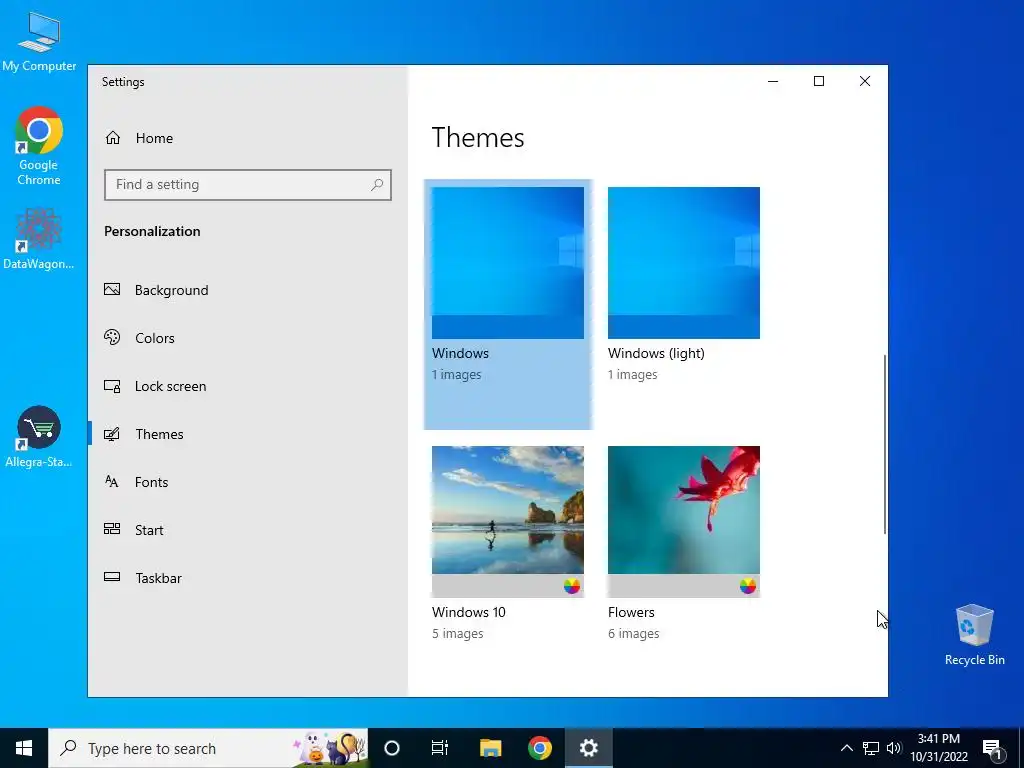This screenshot has width=1024, height=768.
Task: Maximize the Settings window
Action: [819, 81]
